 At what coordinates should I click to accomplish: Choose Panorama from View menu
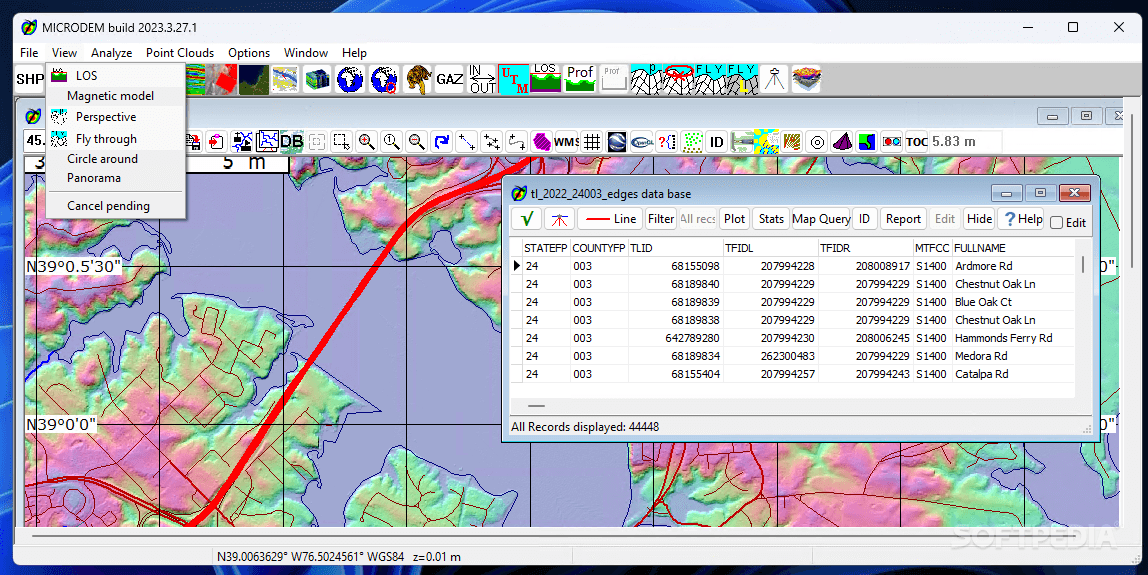pyautogui.click(x=116, y=178)
